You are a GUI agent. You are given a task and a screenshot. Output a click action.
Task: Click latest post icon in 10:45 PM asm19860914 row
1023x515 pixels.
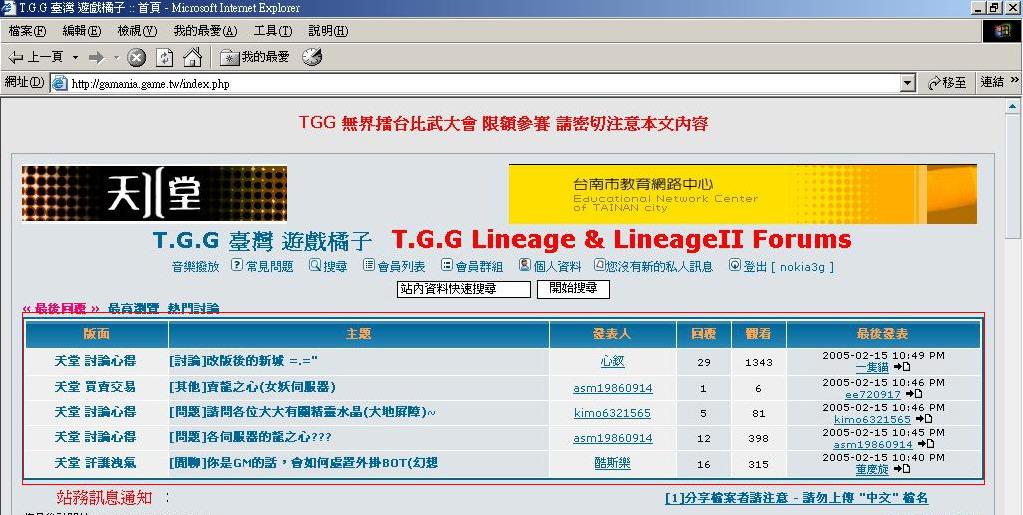click(924, 444)
